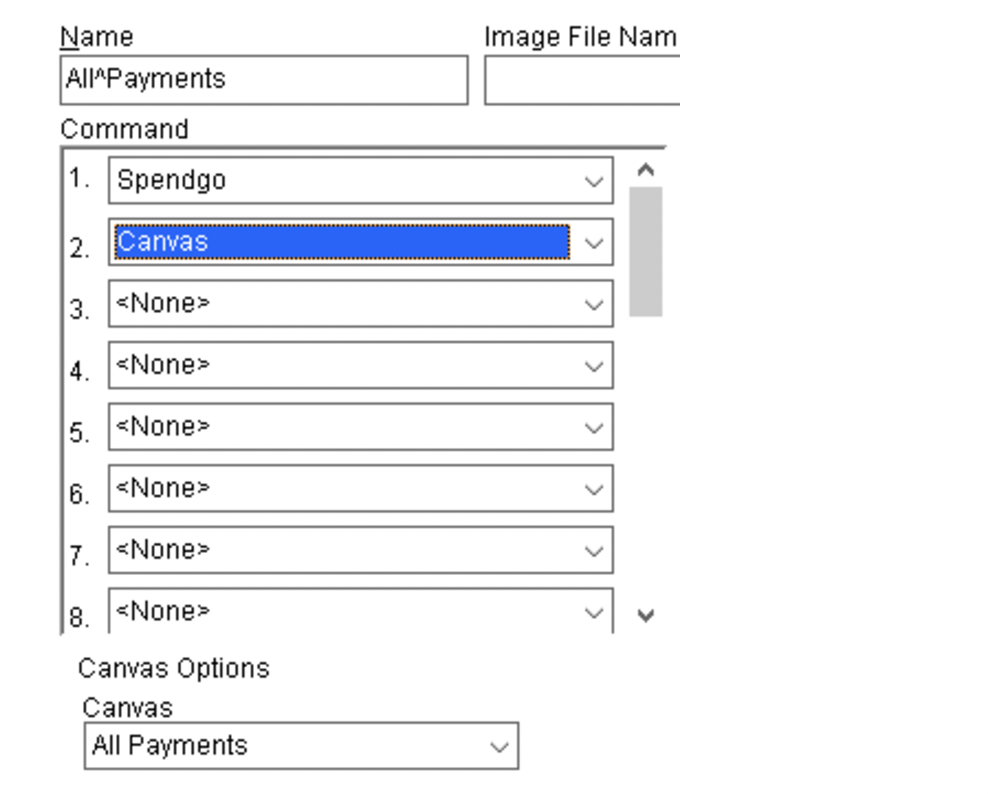Image resolution: width=988 pixels, height=794 pixels.
Task: Click the command list scroll up arrow
Action: [x=646, y=170]
